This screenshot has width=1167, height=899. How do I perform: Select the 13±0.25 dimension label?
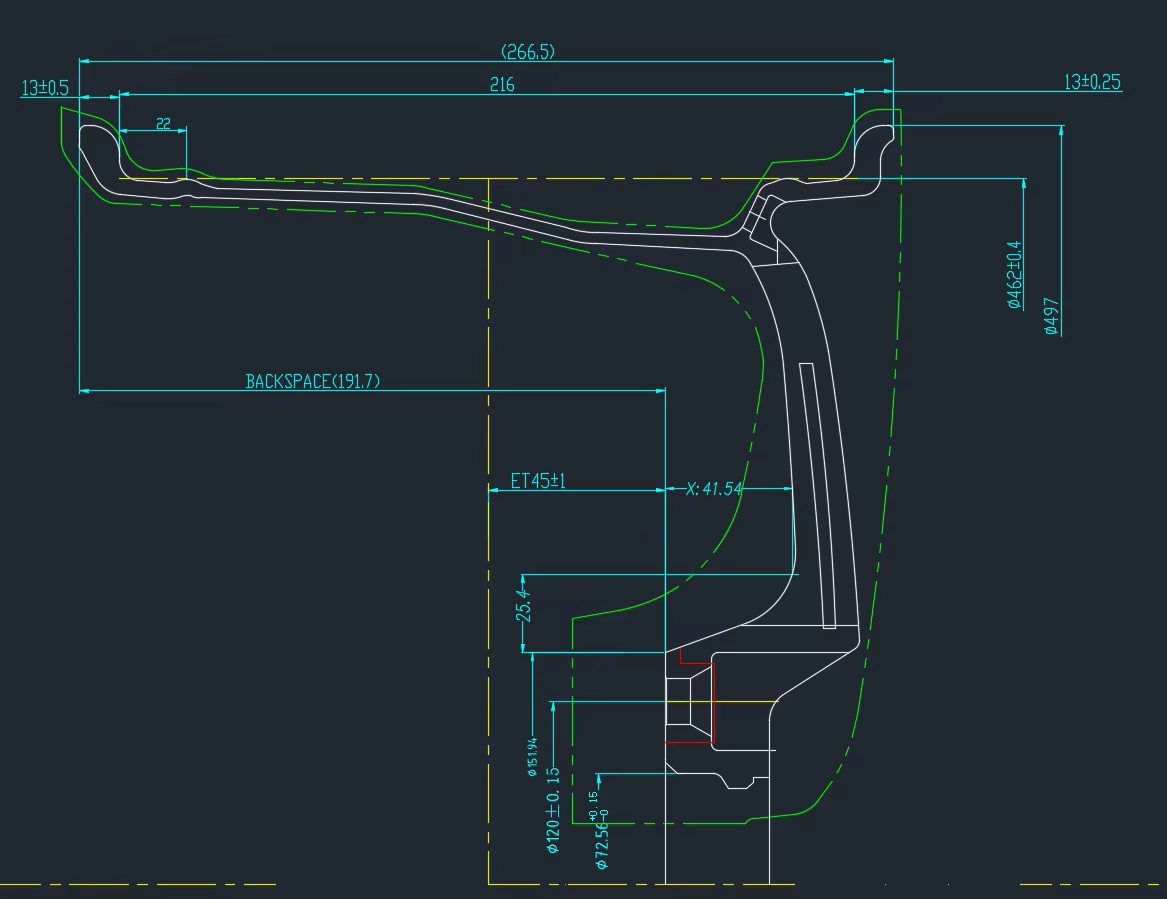1092,82
